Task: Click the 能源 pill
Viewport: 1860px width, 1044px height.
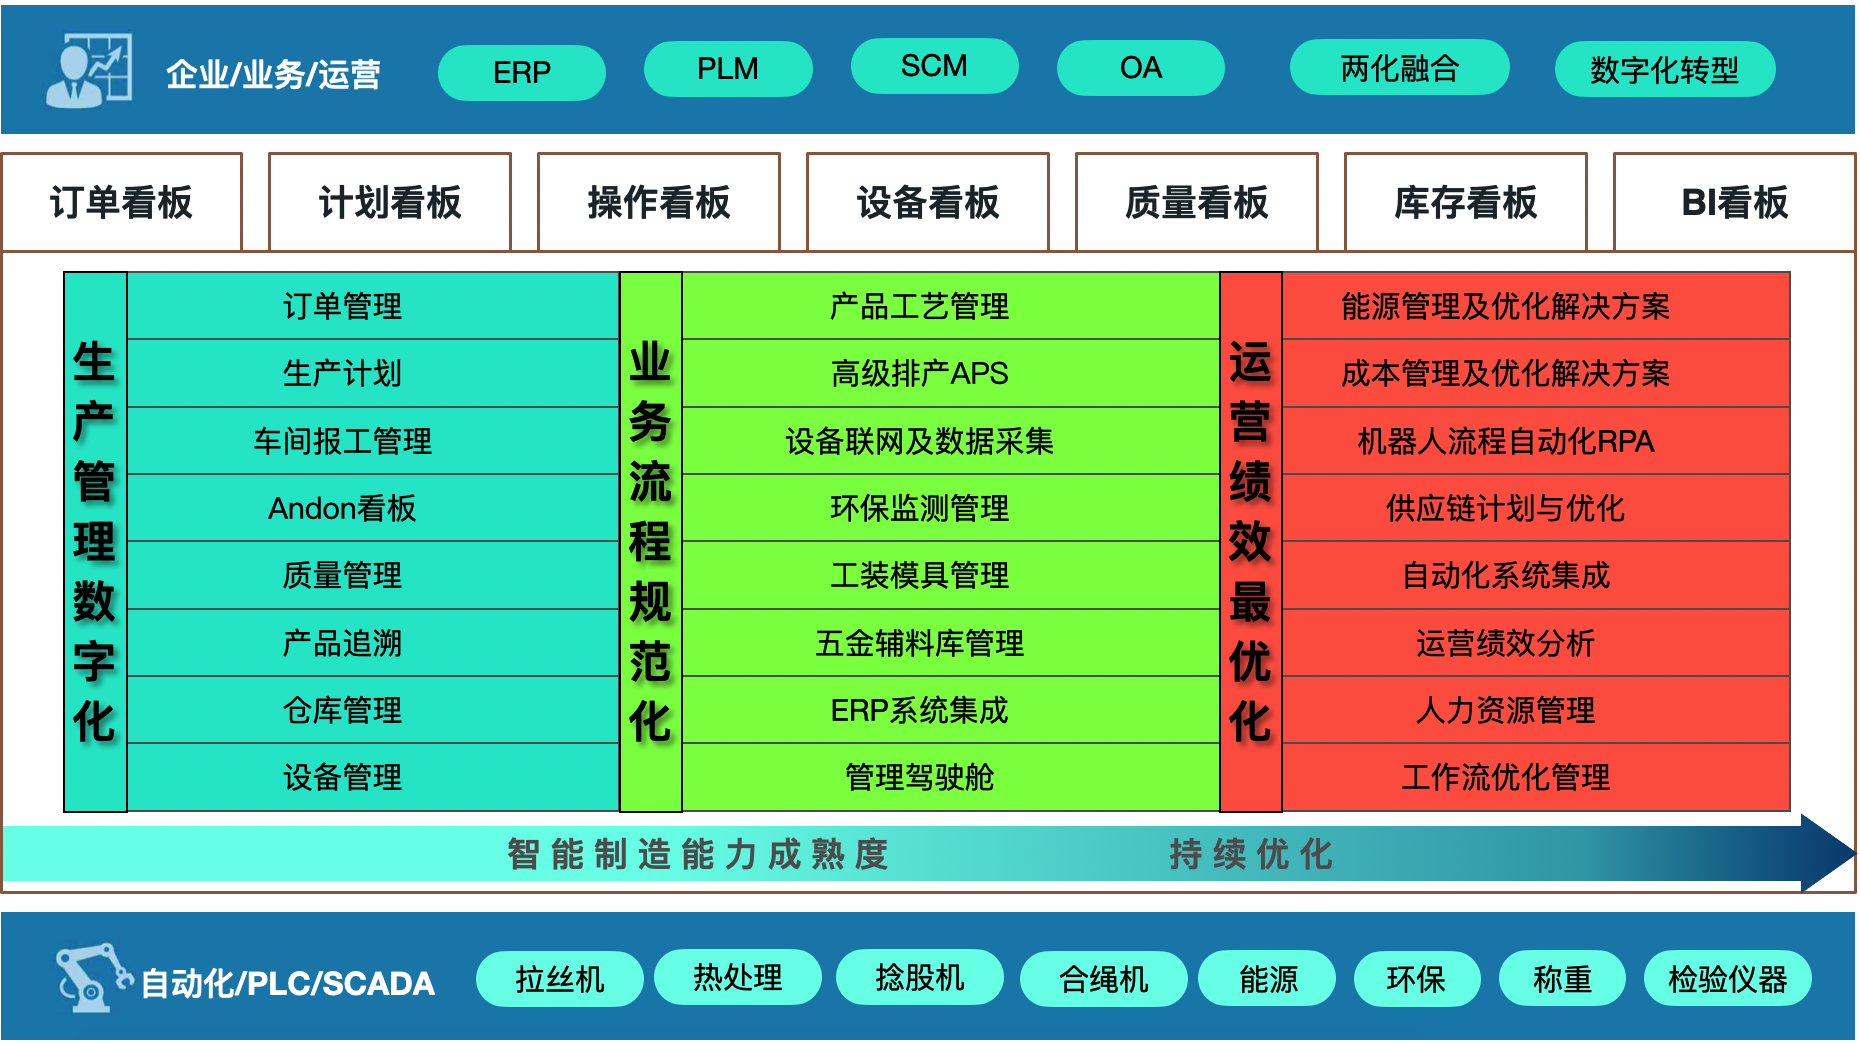Action: (1268, 978)
